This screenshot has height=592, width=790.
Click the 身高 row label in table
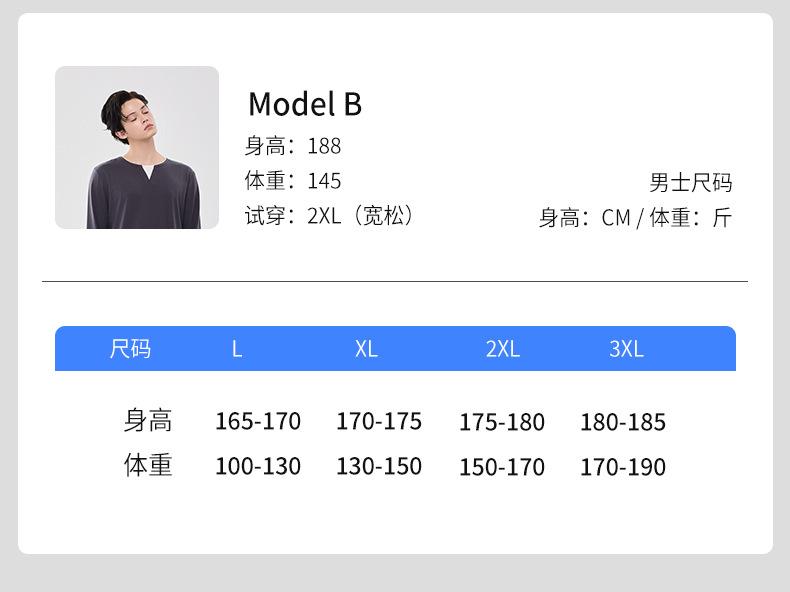coord(148,421)
